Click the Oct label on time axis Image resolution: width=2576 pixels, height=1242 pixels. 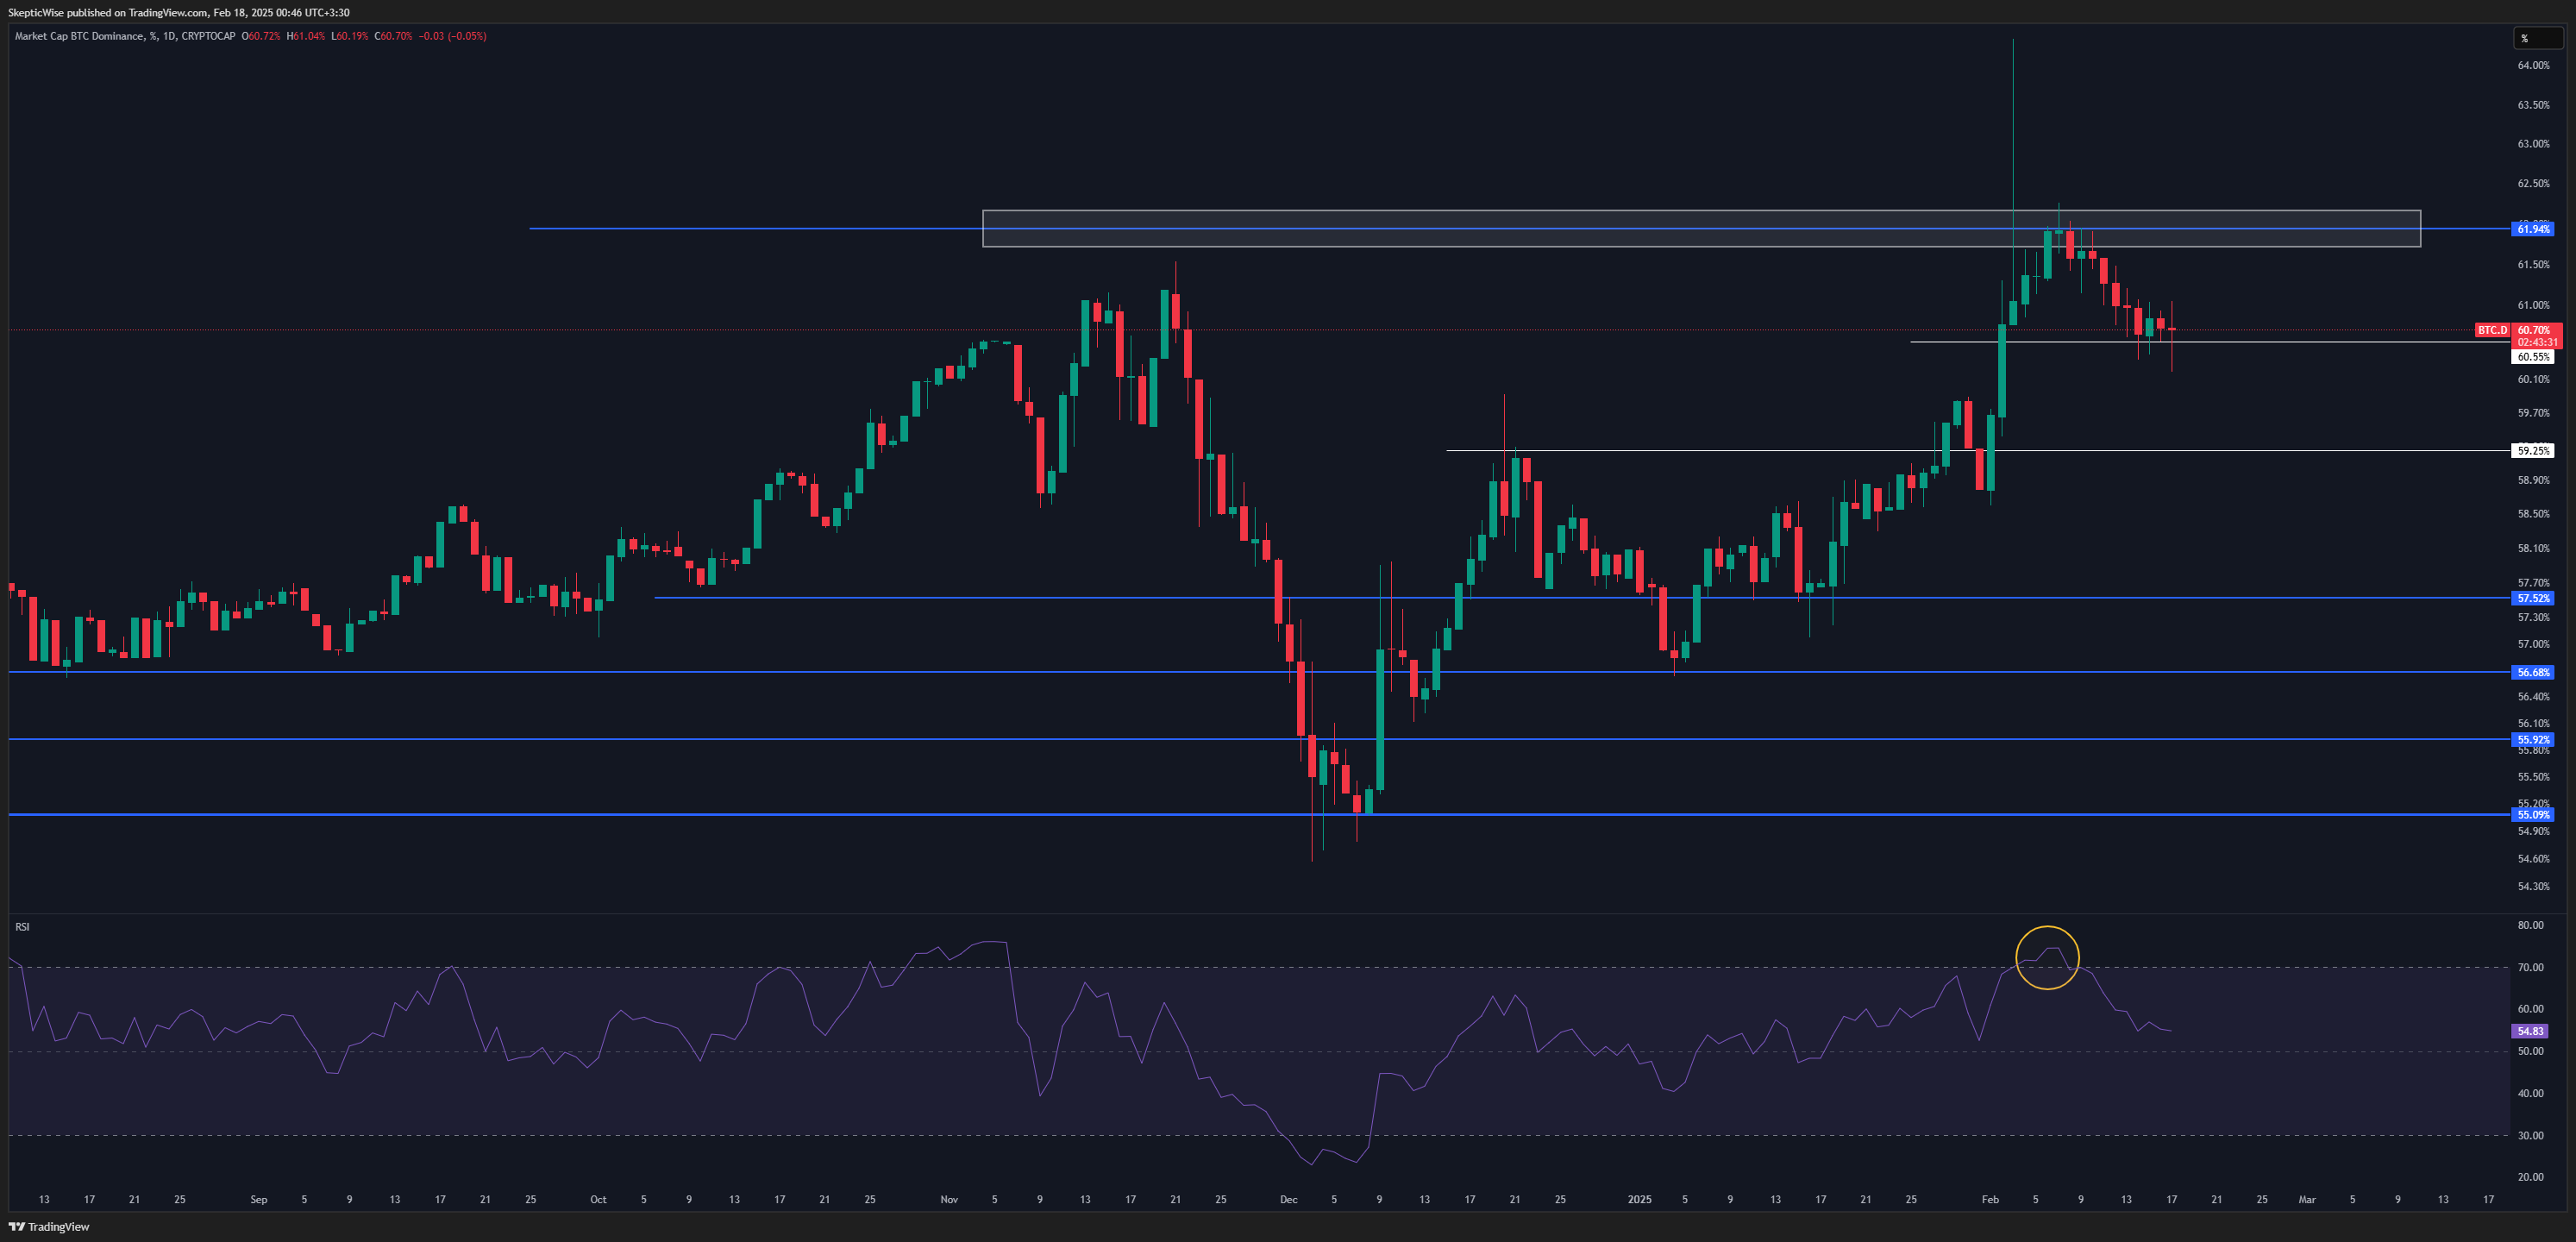(598, 1199)
